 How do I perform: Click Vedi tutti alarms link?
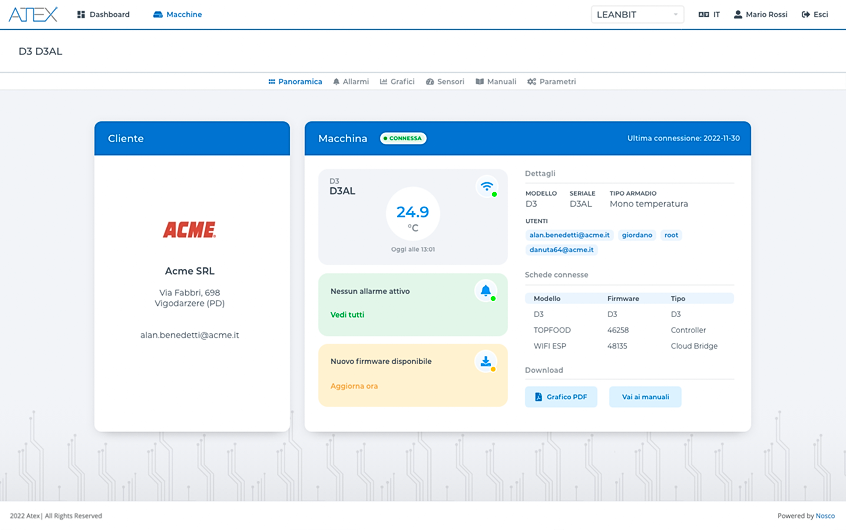pos(347,315)
